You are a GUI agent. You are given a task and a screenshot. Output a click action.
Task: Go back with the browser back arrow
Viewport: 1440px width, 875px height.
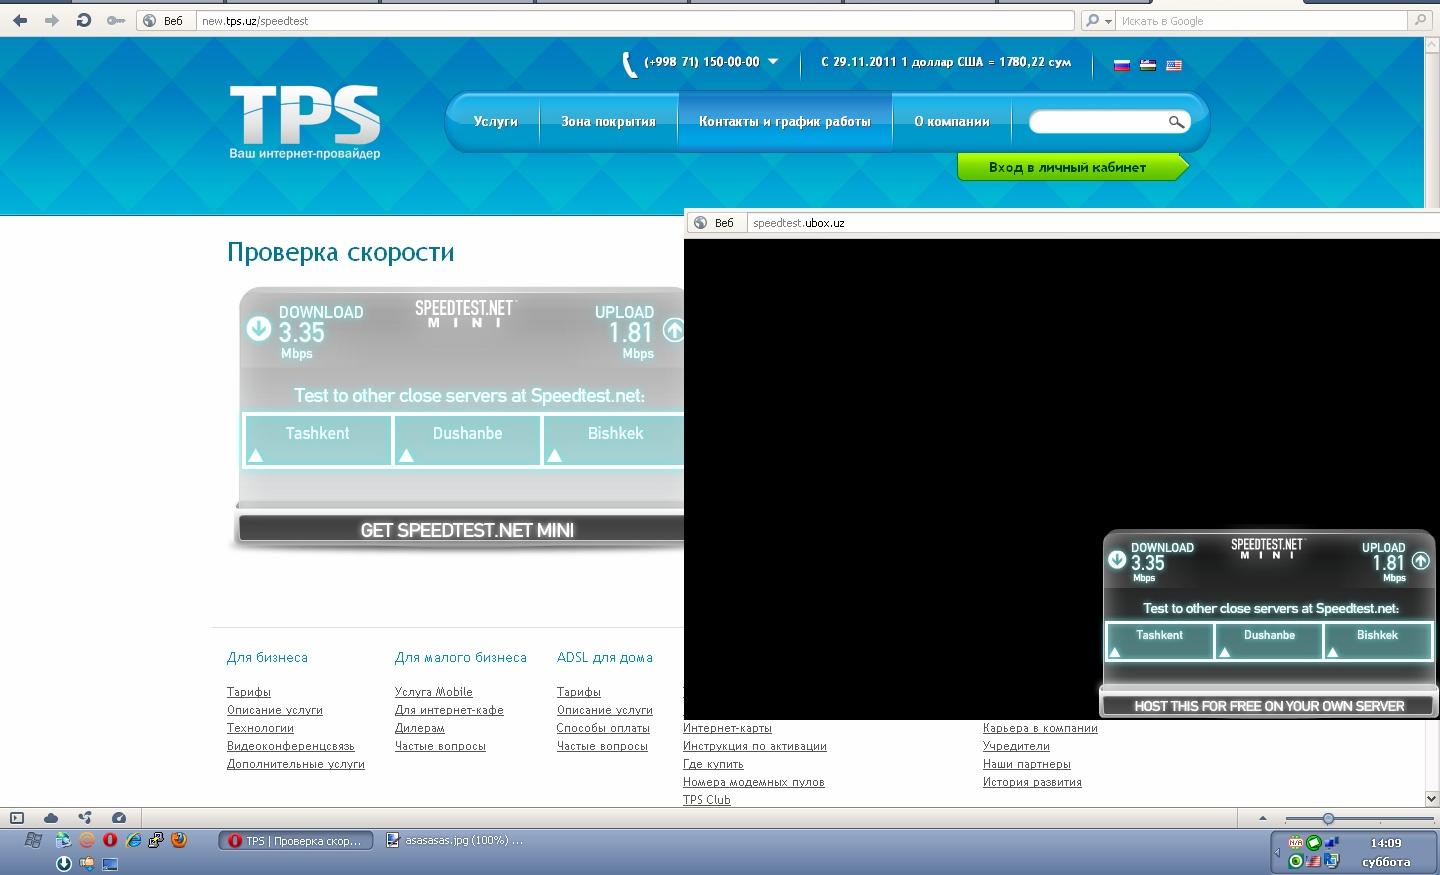(x=20, y=20)
